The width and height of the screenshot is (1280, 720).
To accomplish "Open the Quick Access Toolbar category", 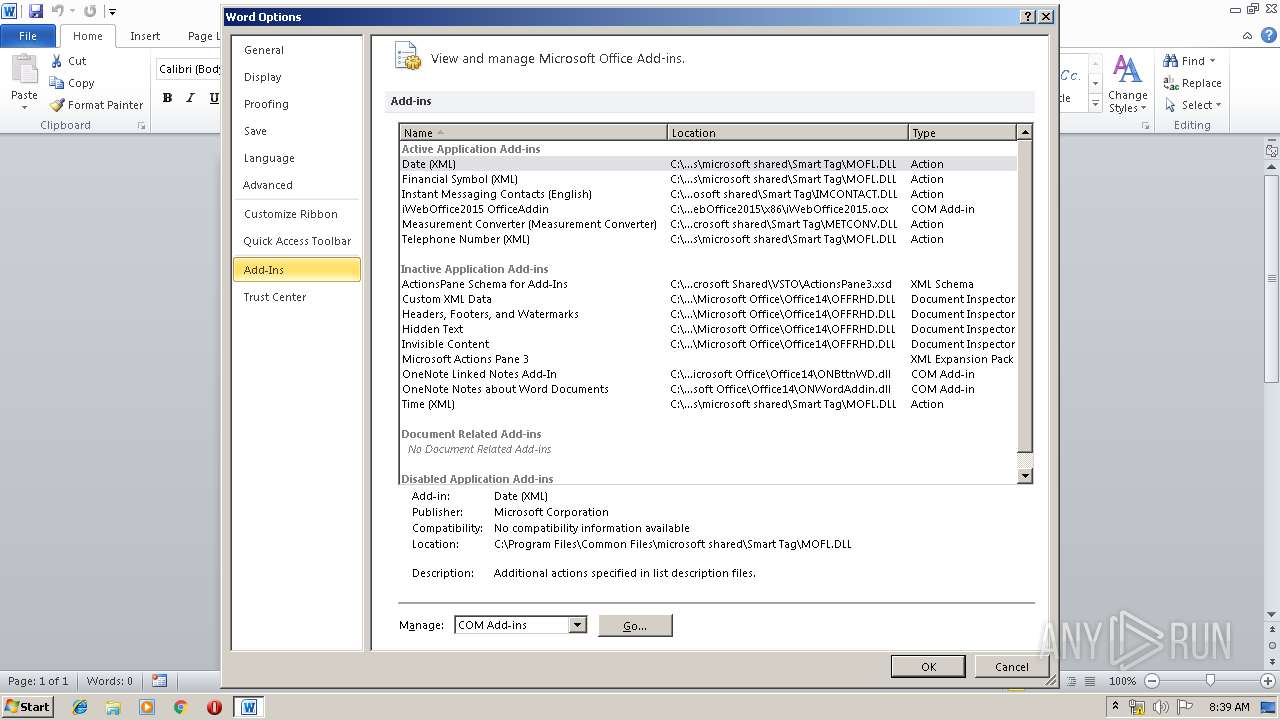I will pos(297,241).
